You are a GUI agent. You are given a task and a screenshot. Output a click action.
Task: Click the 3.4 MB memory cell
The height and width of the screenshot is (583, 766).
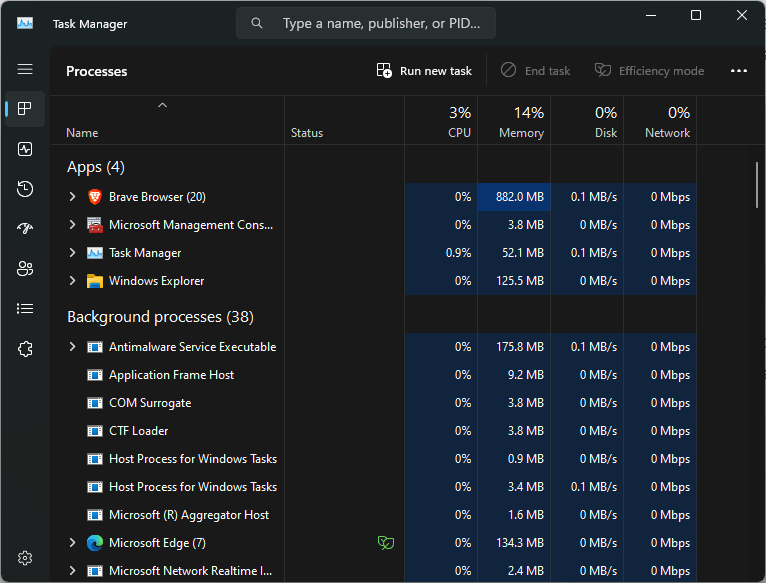(x=514, y=487)
